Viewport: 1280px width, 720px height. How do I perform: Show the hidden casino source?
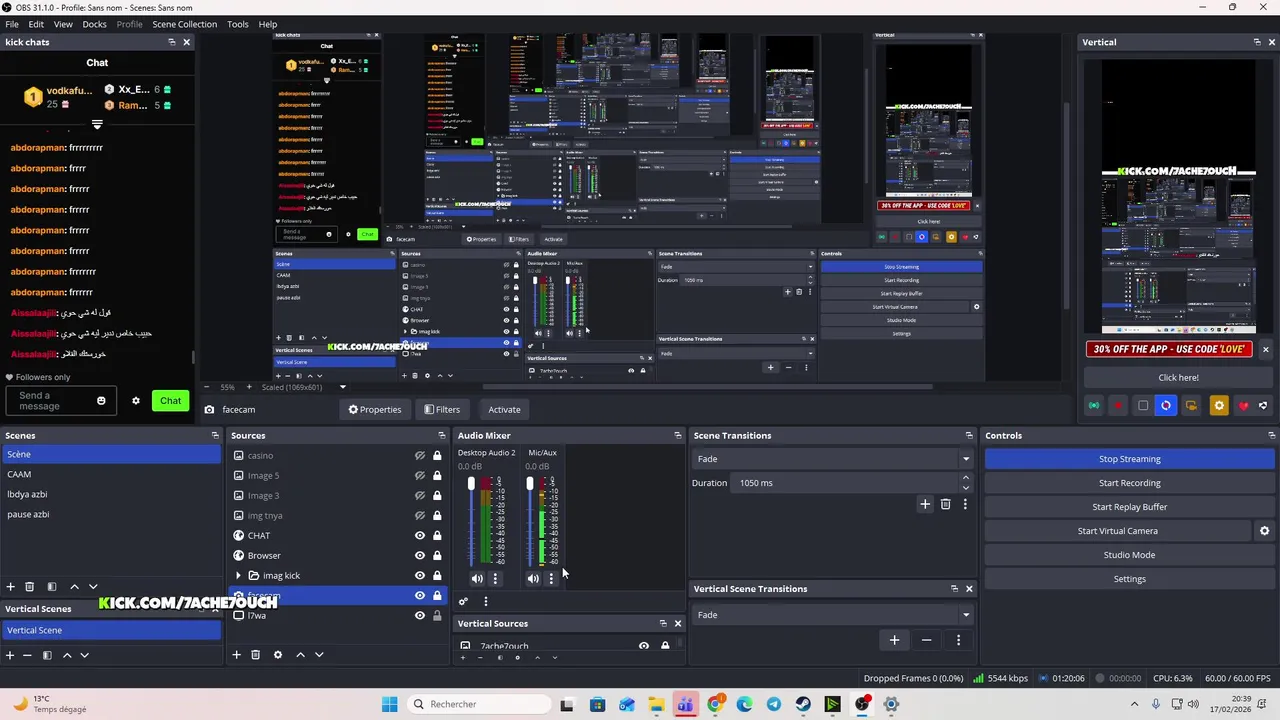pyautogui.click(x=420, y=455)
